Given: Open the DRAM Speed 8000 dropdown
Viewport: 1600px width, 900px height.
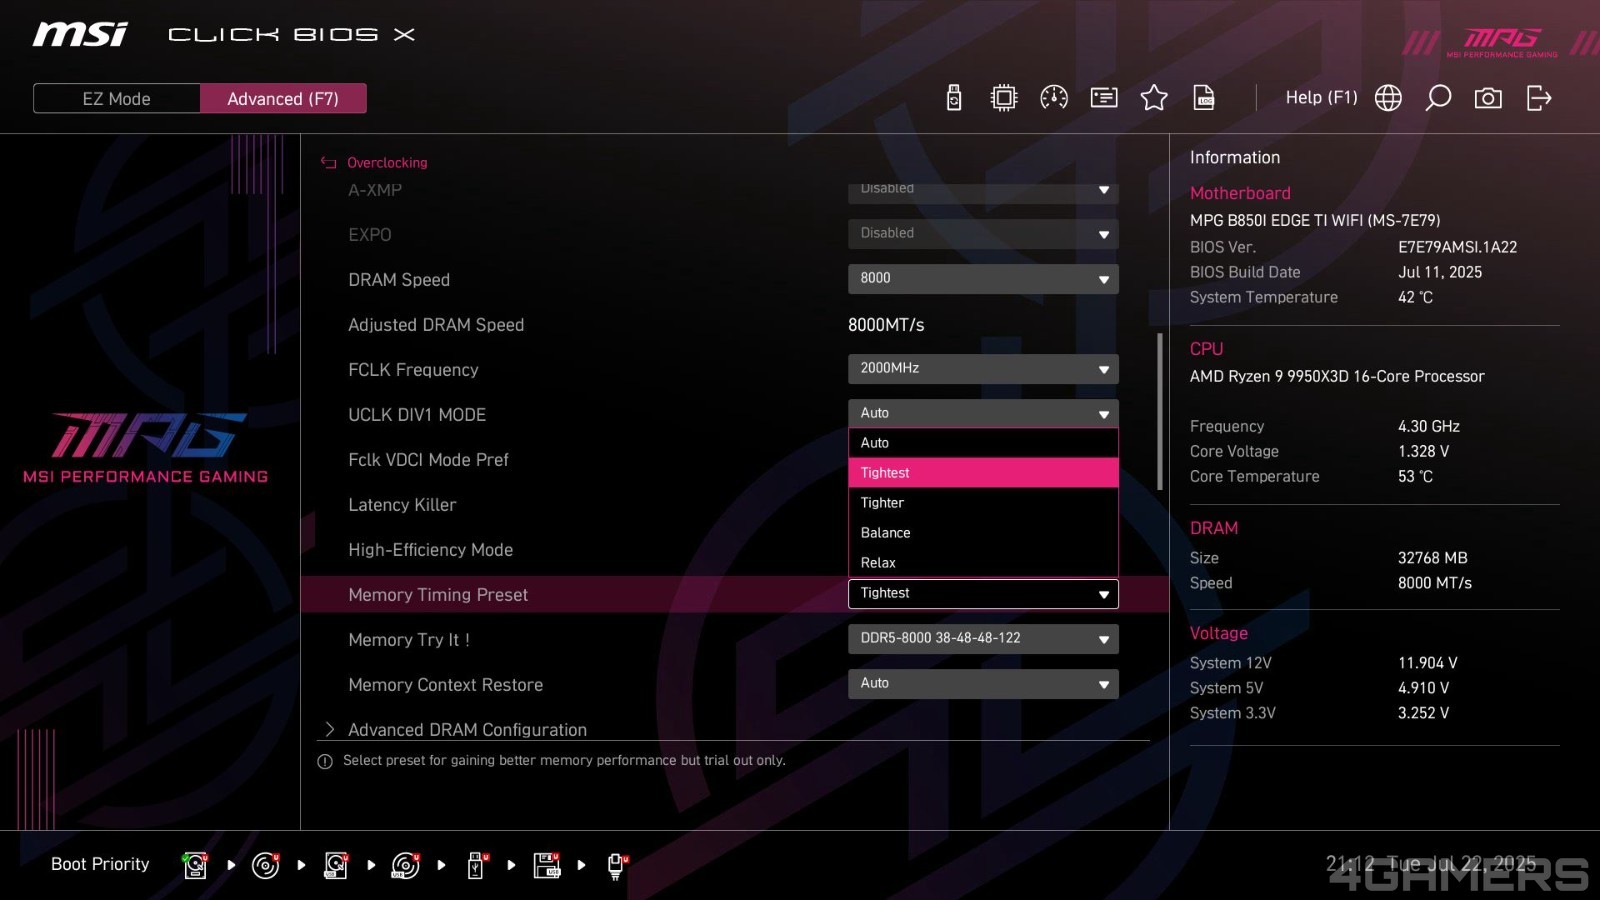Looking at the screenshot, I should click(x=983, y=279).
